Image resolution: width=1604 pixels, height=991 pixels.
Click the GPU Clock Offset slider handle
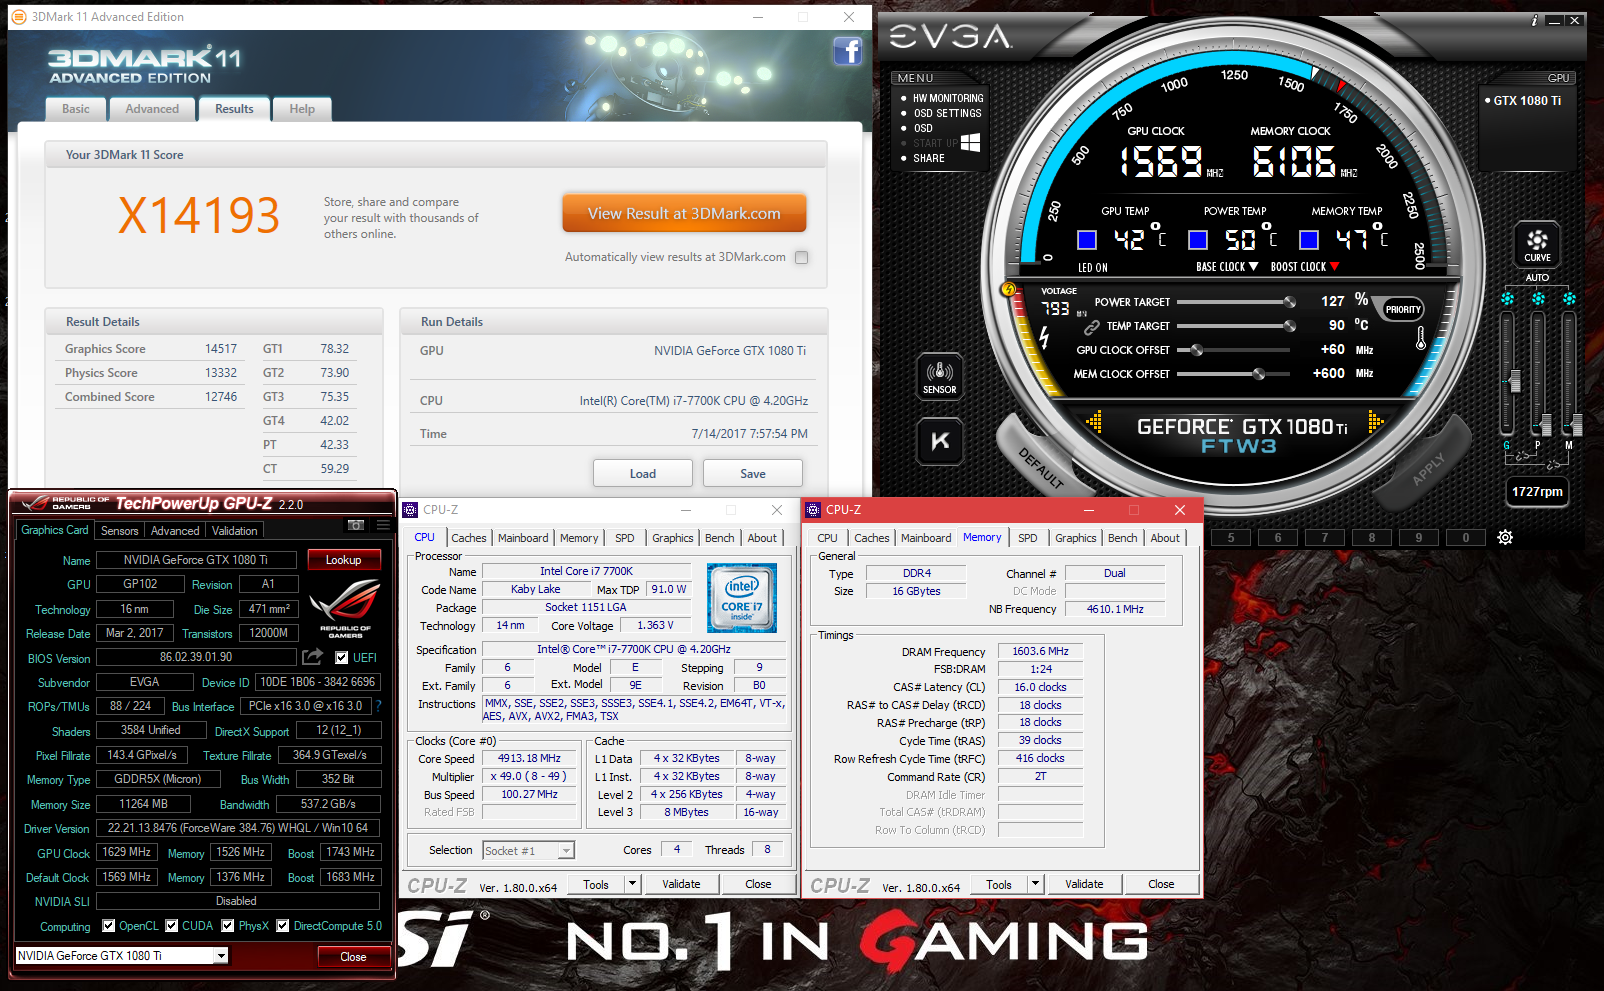coord(1197,350)
